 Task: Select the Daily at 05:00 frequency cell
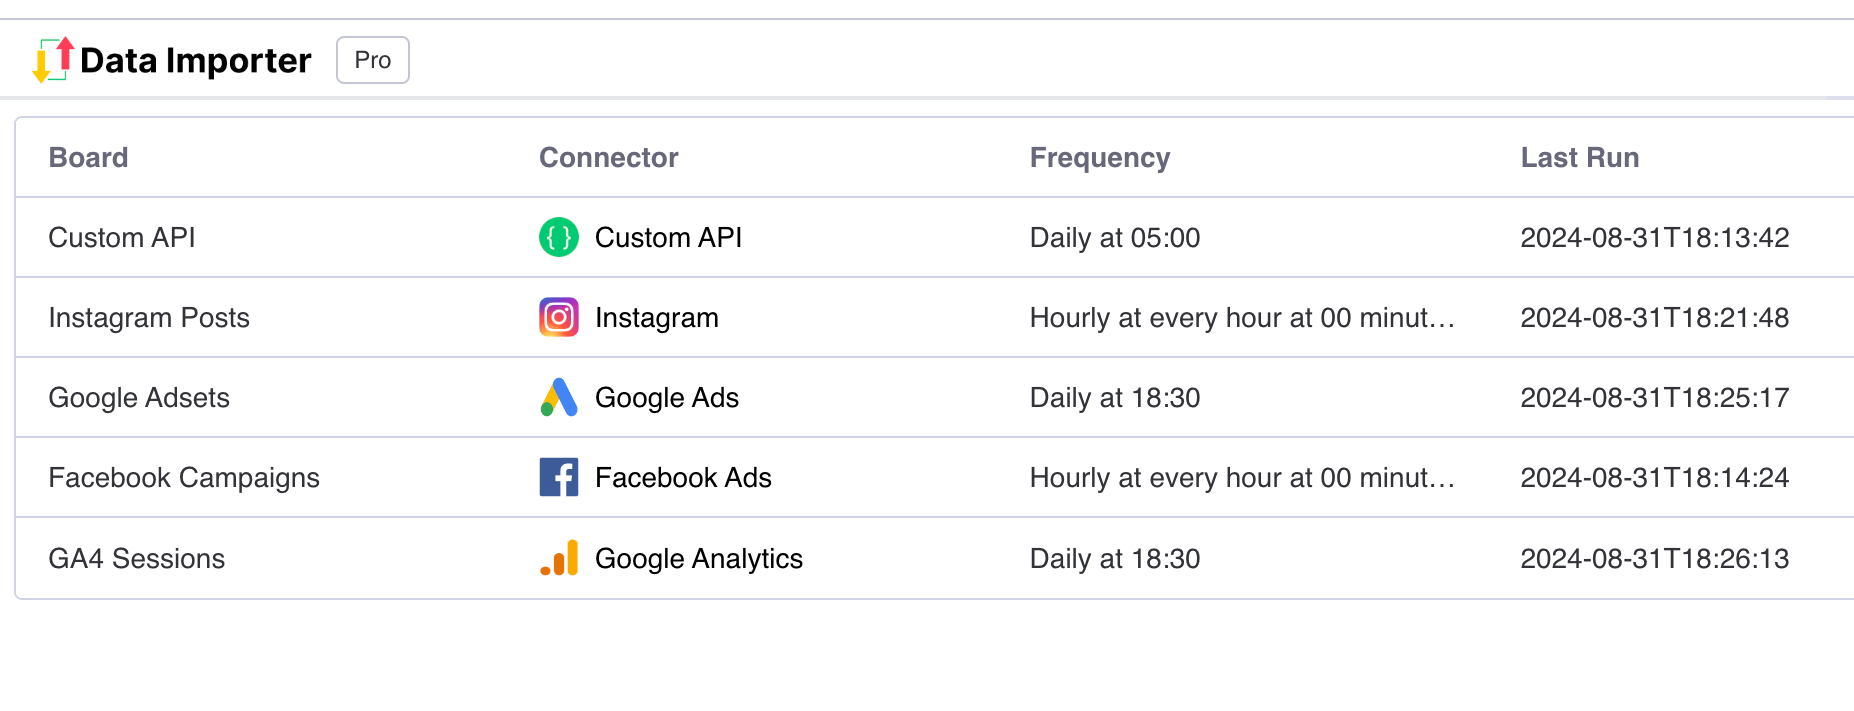point(1115,237)
